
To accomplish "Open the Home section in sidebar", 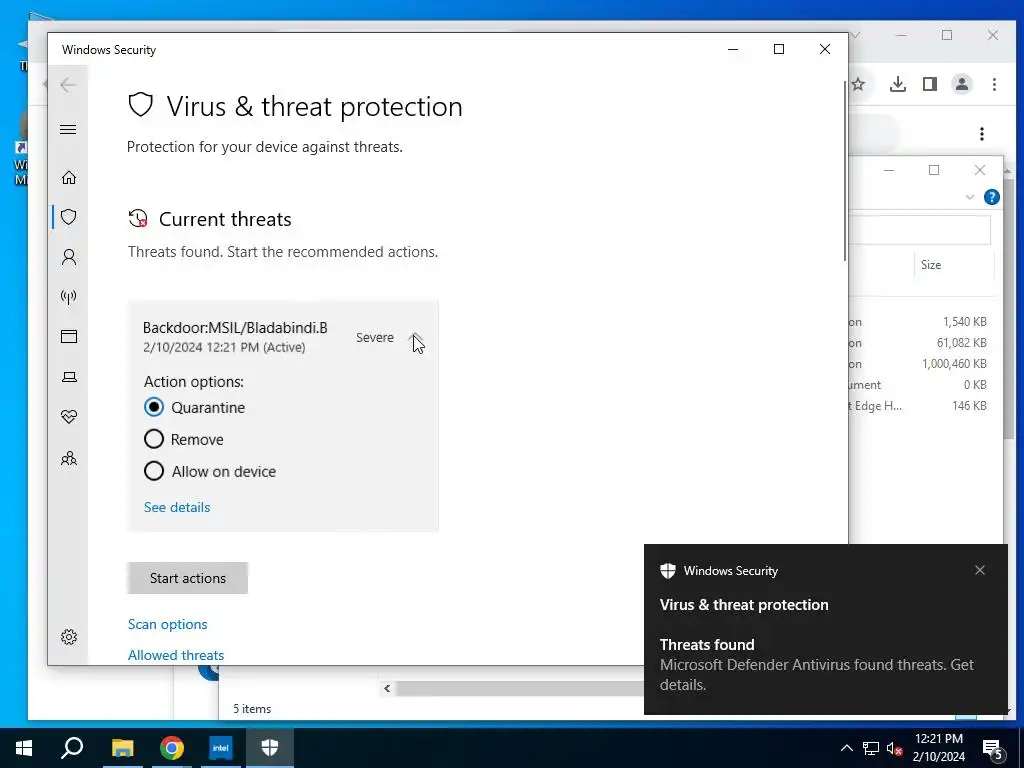I will (x=69, y=178).
